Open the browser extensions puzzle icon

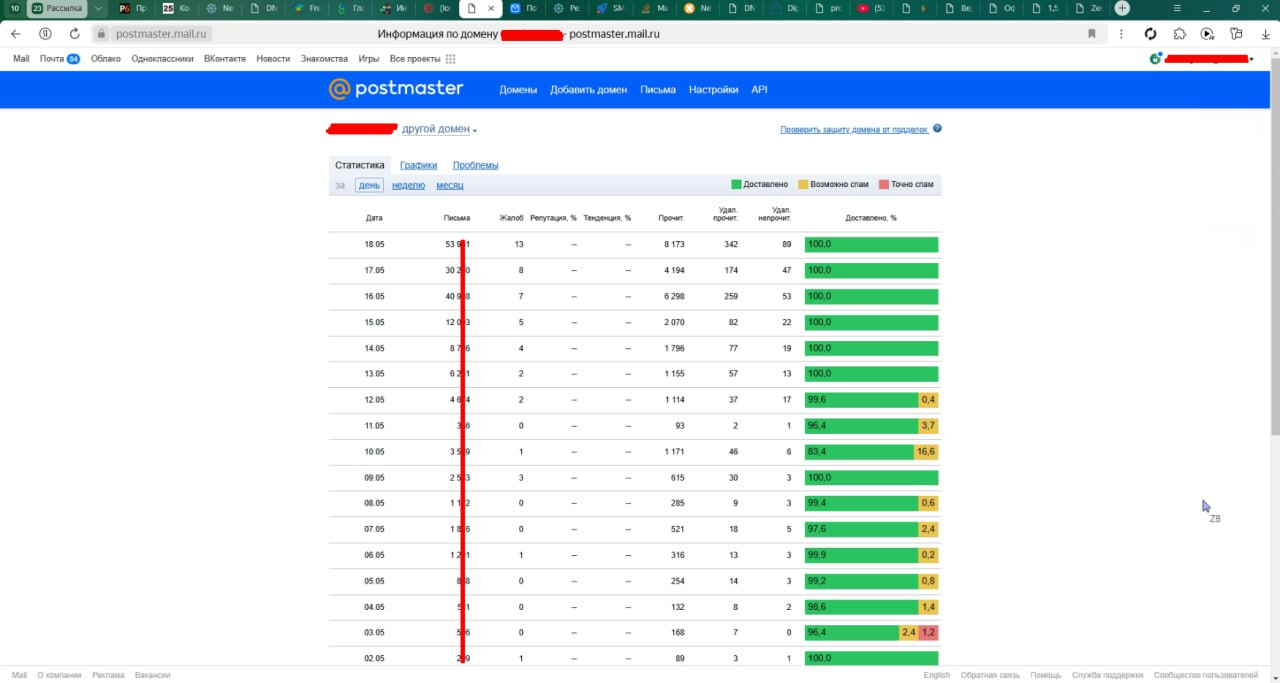1180,34
